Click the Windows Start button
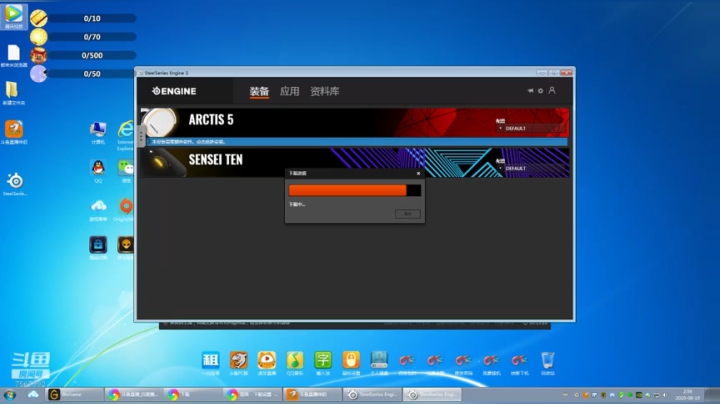This screenshot has width=720, height=404. (10, 394)
